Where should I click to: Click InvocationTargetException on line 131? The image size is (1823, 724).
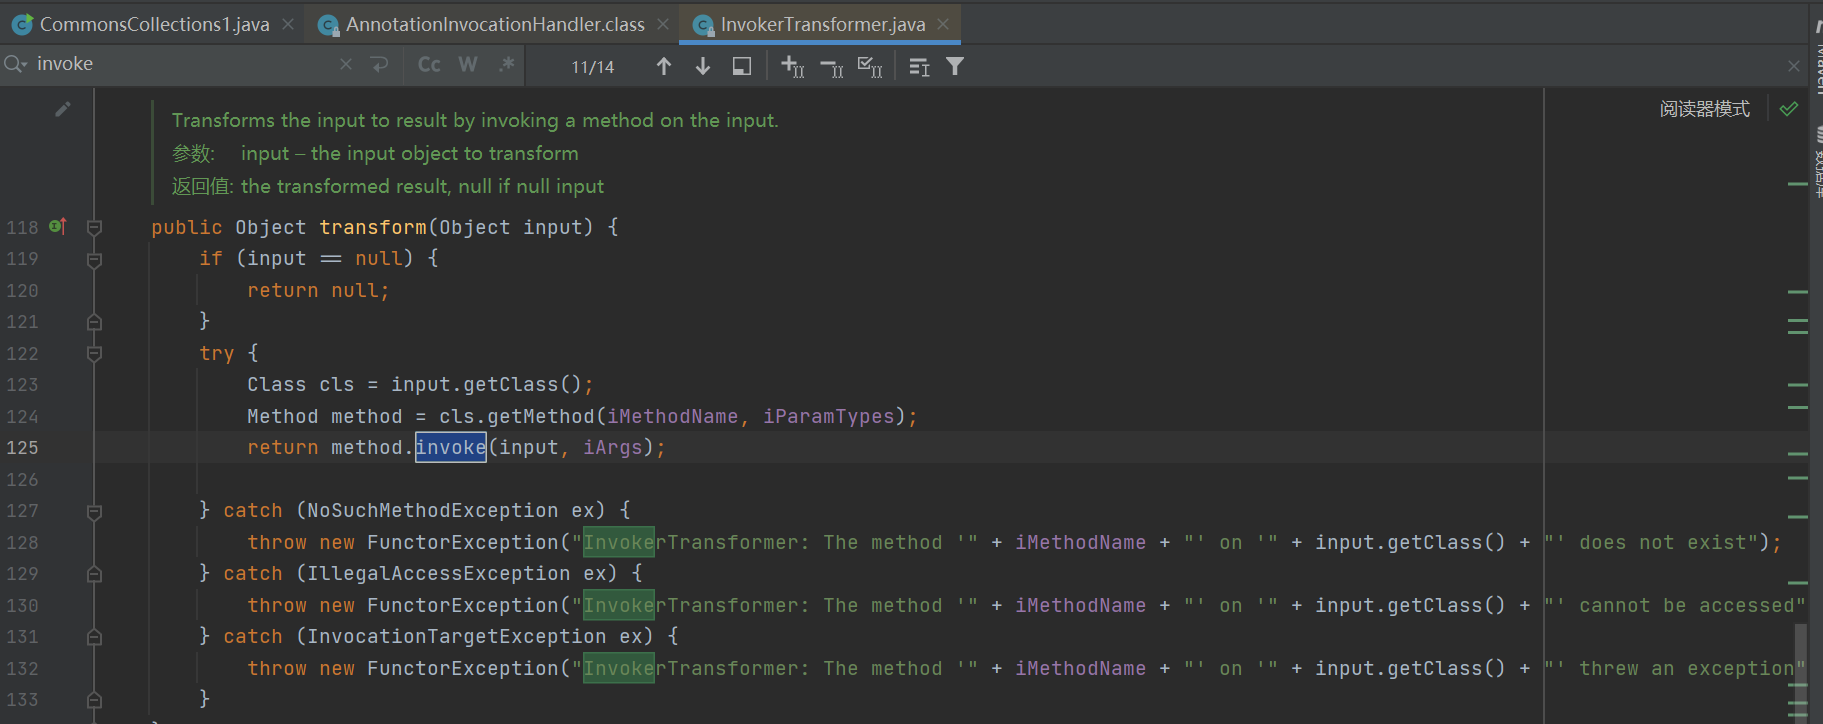457,636
